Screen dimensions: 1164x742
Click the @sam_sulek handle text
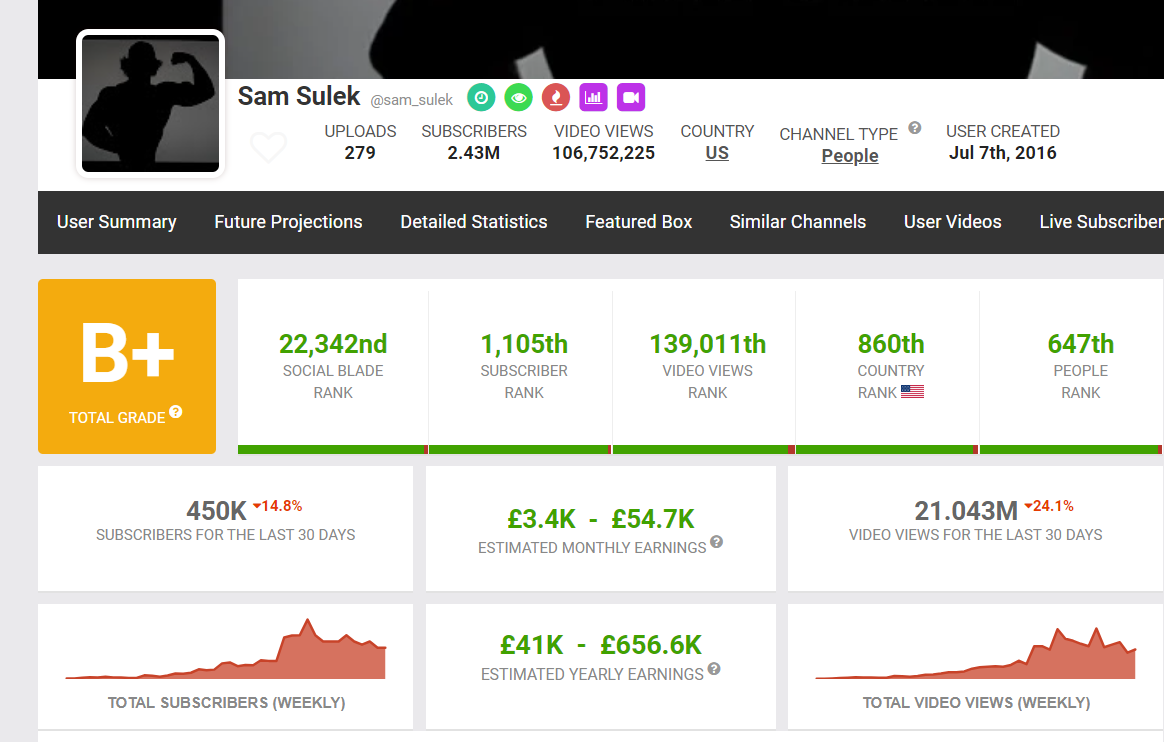411,100
